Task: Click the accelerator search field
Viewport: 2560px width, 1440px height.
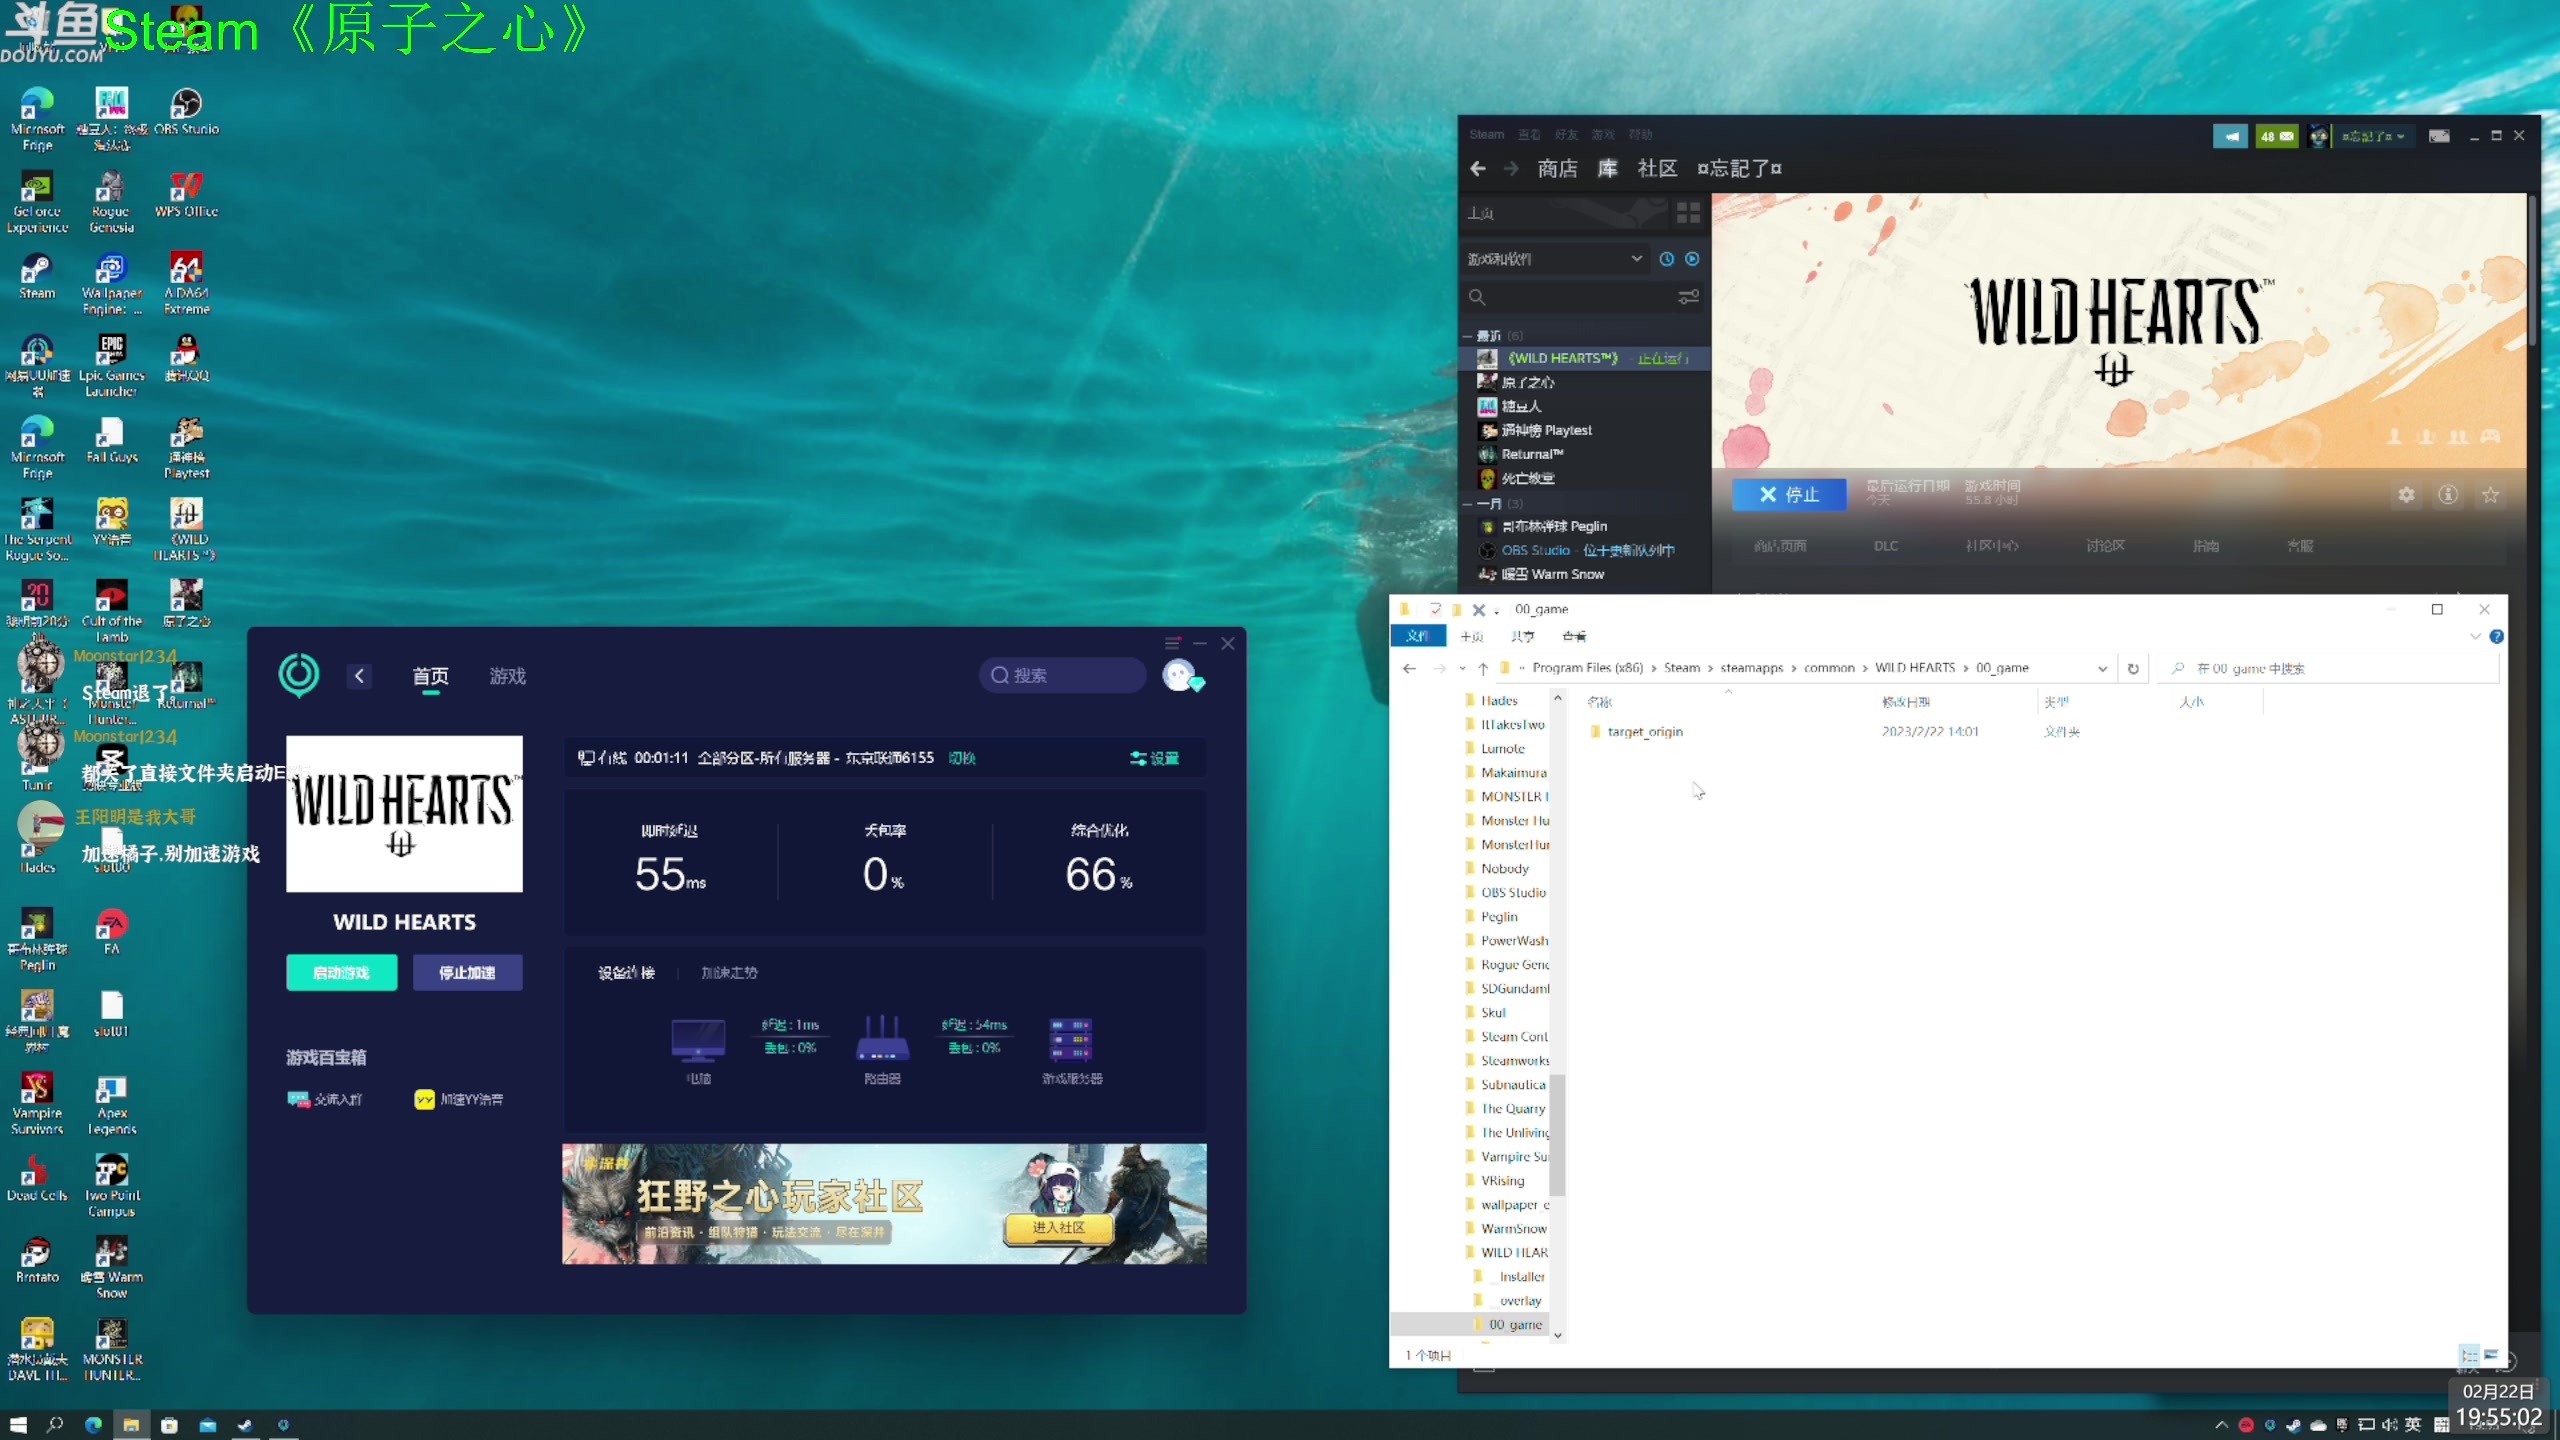Action: point(1062,675)
